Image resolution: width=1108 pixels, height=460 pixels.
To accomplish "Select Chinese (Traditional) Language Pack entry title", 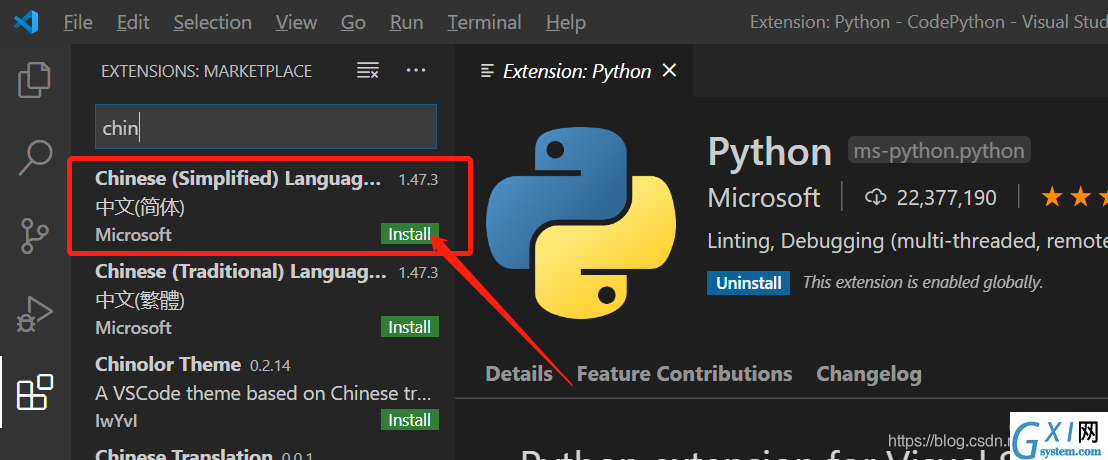I will [x=241, y=271].
